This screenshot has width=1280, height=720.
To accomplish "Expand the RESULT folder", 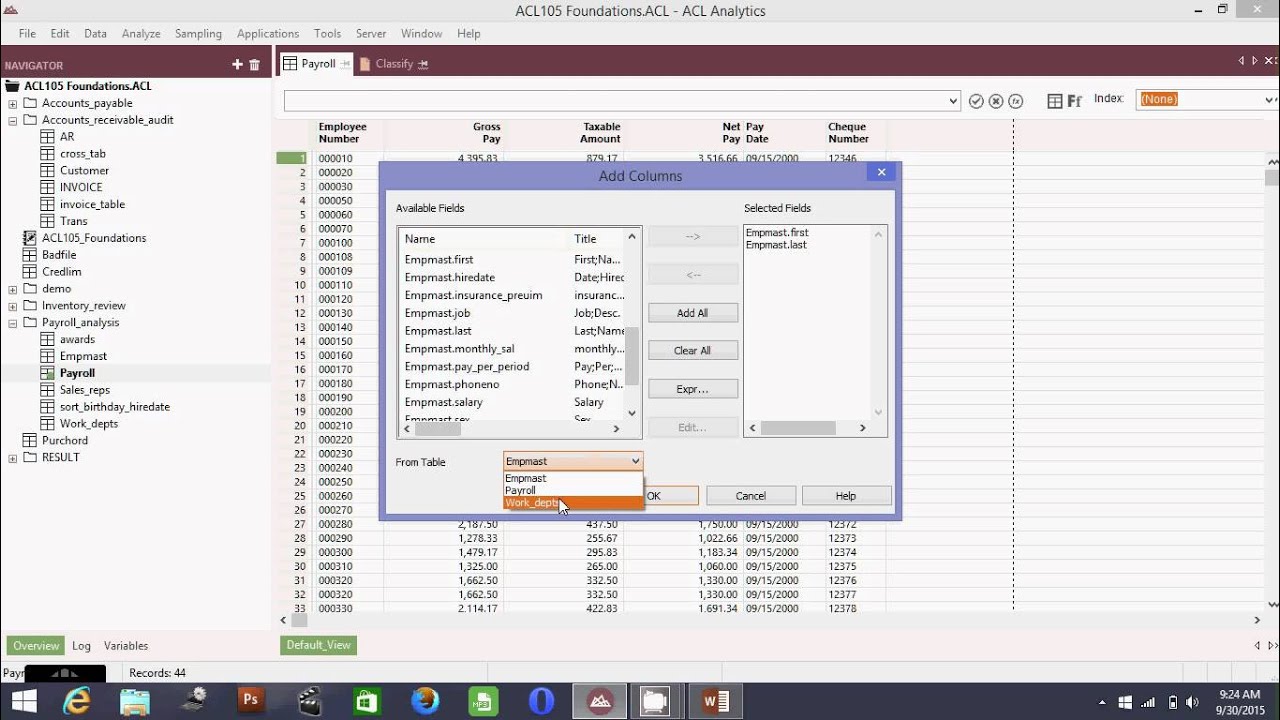I will pos(12,458).
